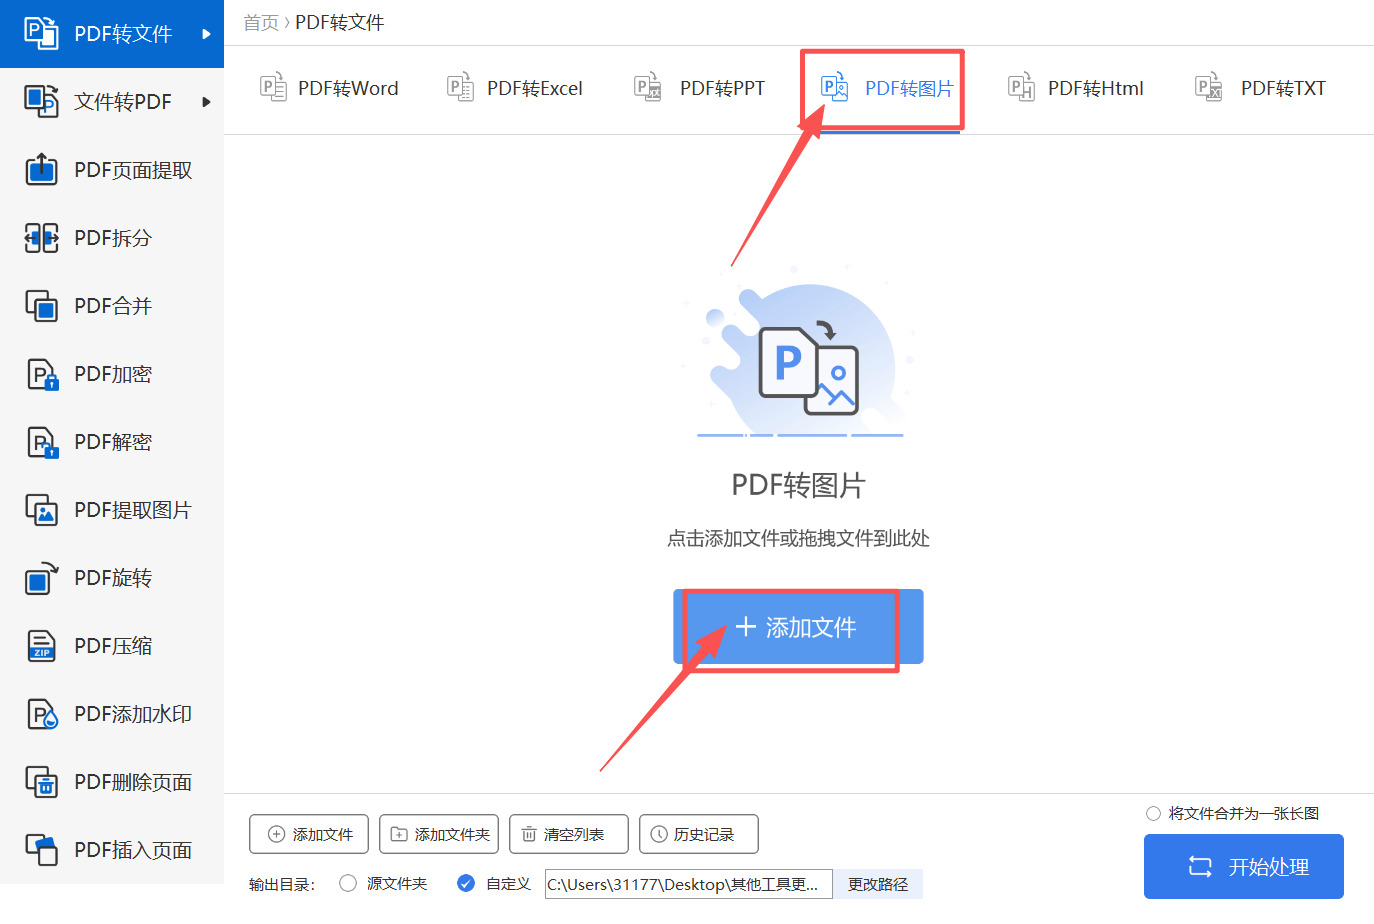The height and width of the screenshot is (924, 1374).
Task: Click the PDF转图片 heading under the illustration
Action: pos(798,485)
